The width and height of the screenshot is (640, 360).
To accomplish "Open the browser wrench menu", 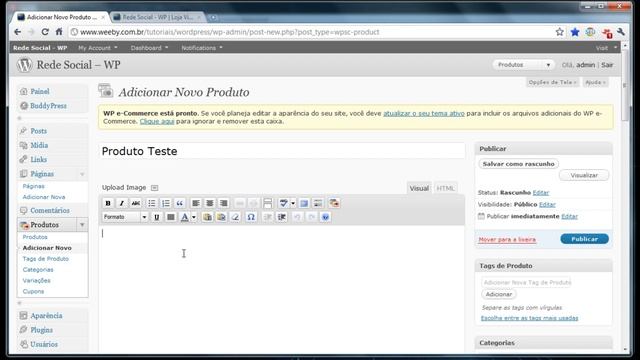I will click(x=621, y=32).
